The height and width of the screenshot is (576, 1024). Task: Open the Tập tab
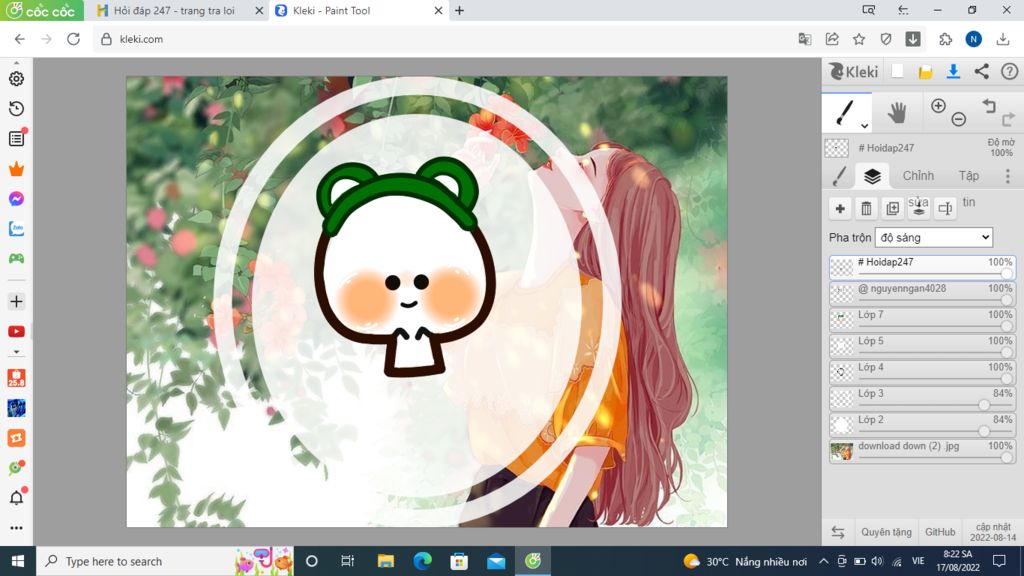tap(968, 176)
